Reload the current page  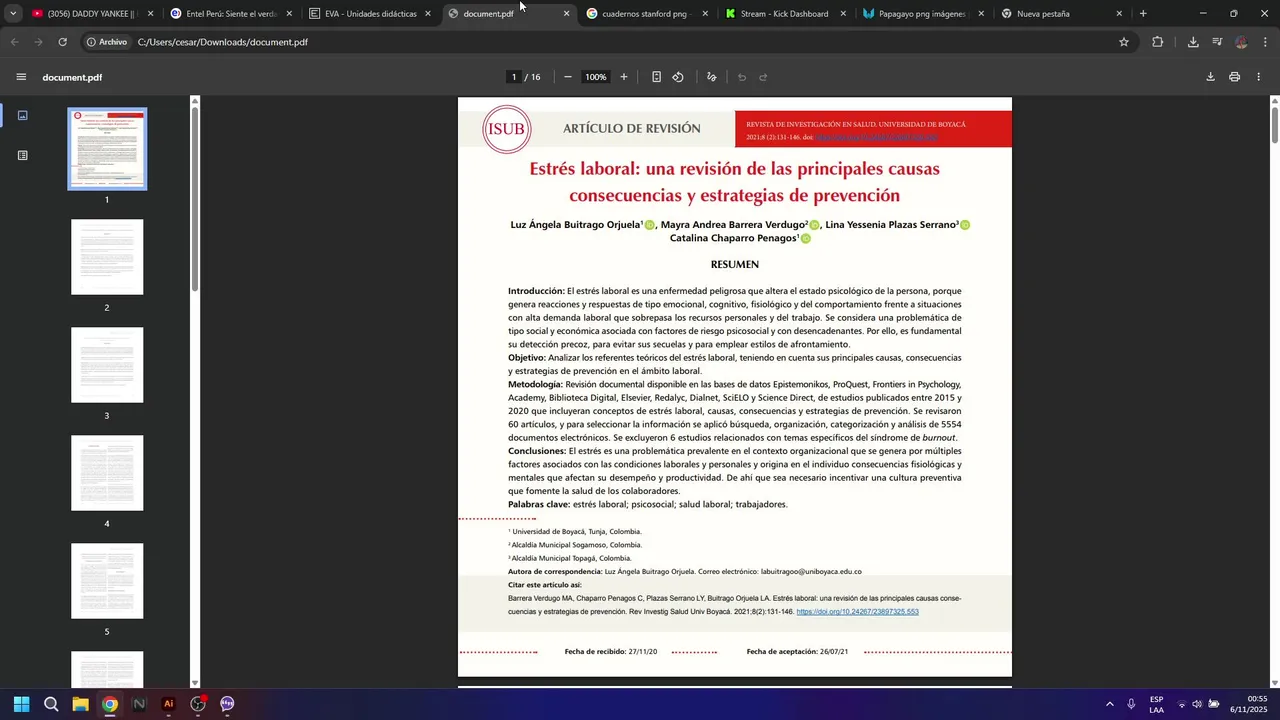tap(63, 42)
